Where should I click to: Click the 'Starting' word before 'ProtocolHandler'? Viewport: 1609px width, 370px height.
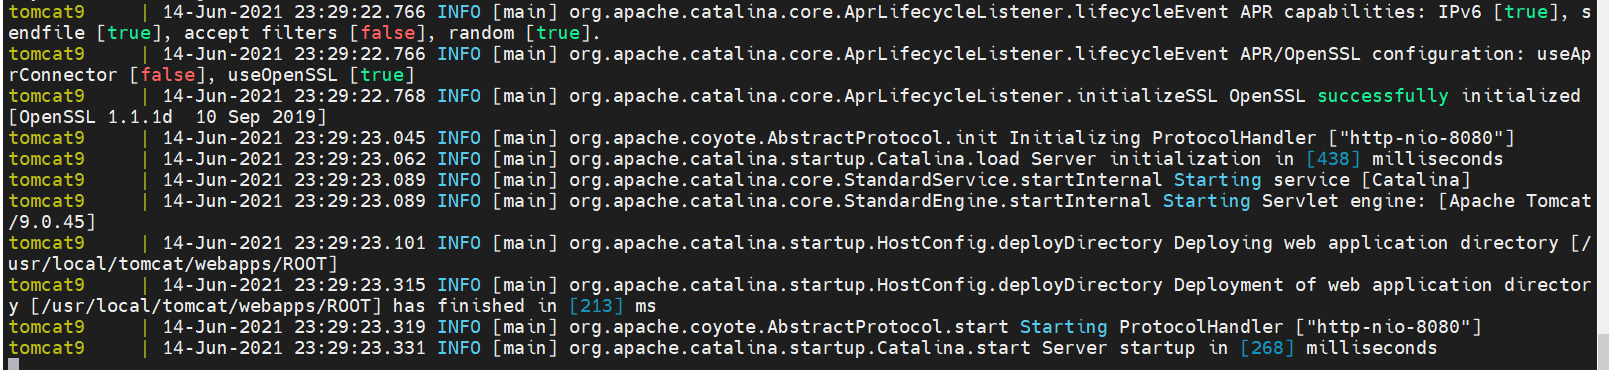(1063, 327)
